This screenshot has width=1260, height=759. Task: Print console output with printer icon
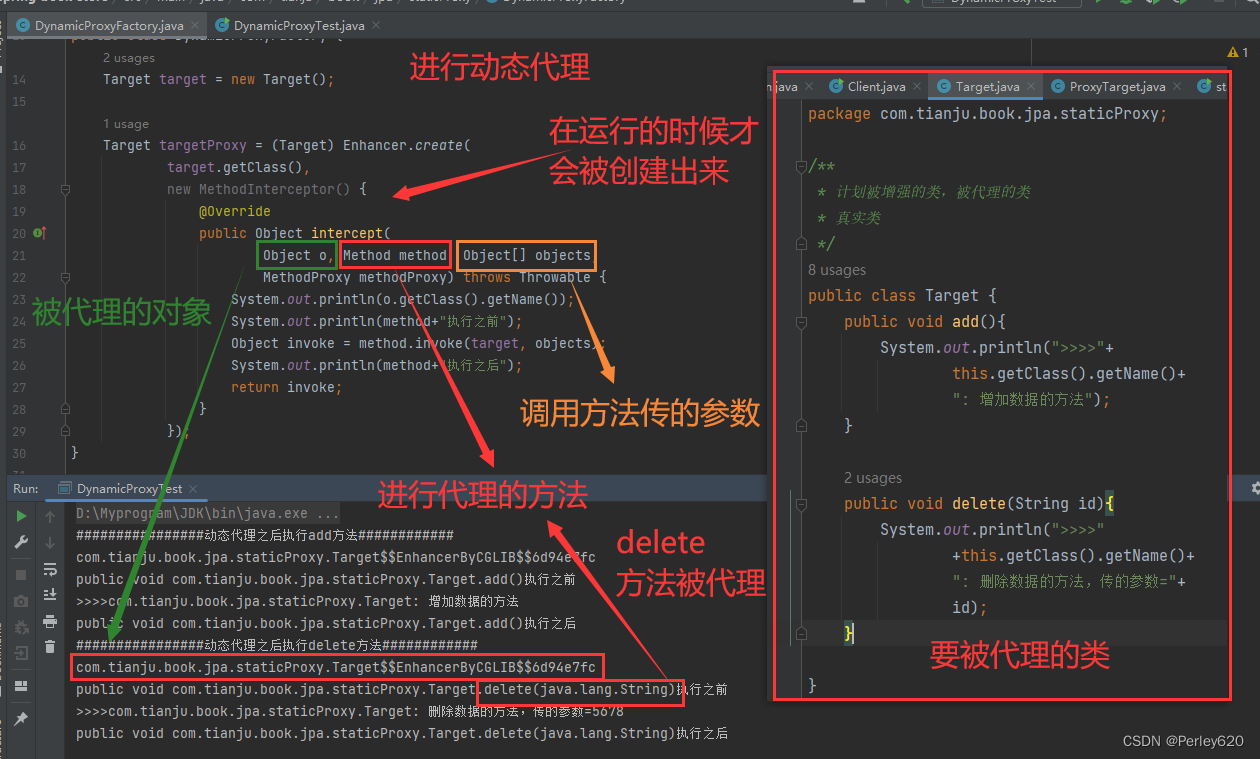click(50, 622)
